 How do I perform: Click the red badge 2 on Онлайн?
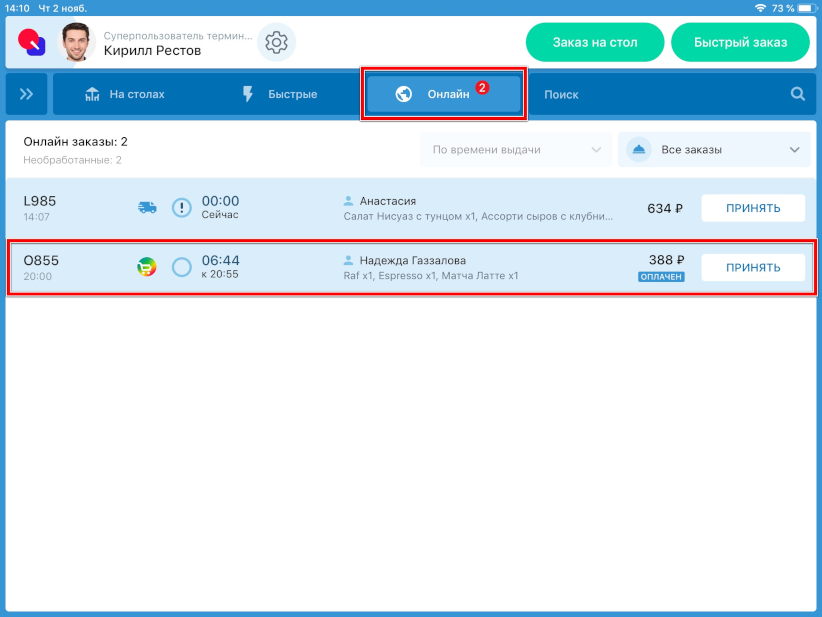click(x=482, y=88)
